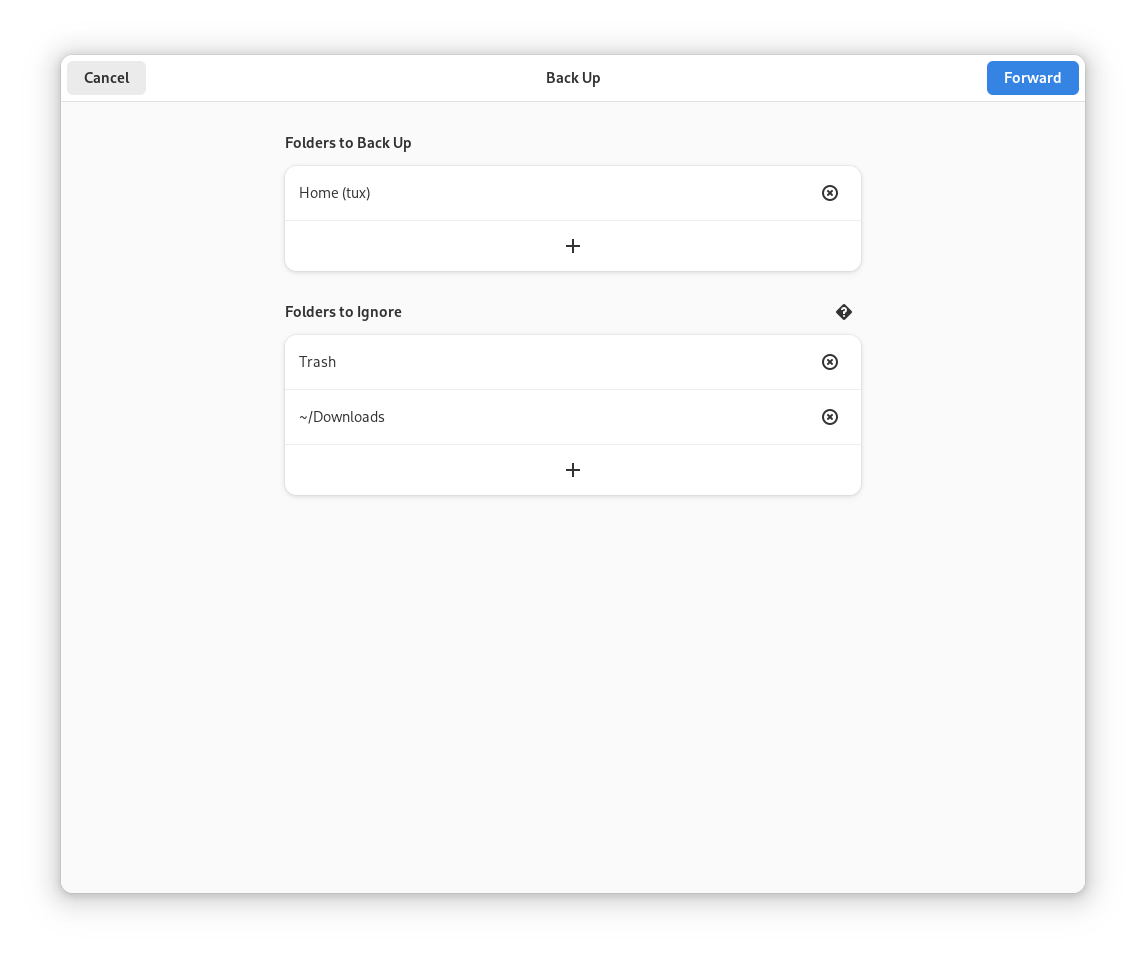Viewport: 1146px width, 960px height.
Task: Open help for Folders to Ignore
Action: point(843,312)
